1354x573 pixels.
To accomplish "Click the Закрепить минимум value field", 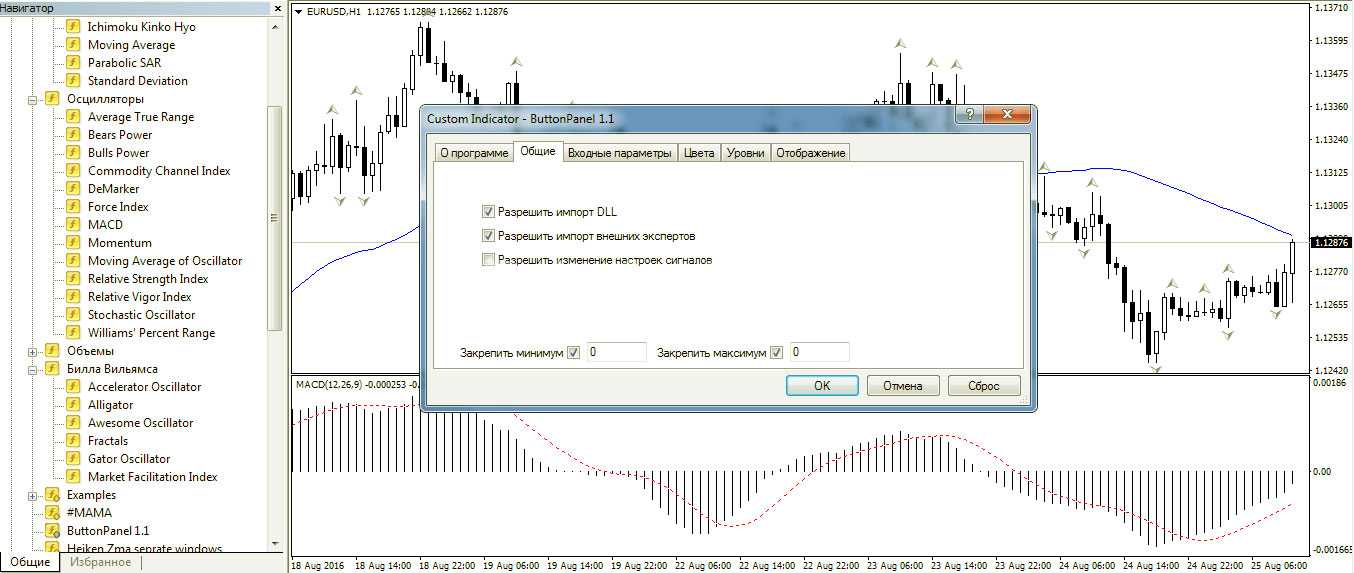I will pyautogui.click(x=616, y=352).
